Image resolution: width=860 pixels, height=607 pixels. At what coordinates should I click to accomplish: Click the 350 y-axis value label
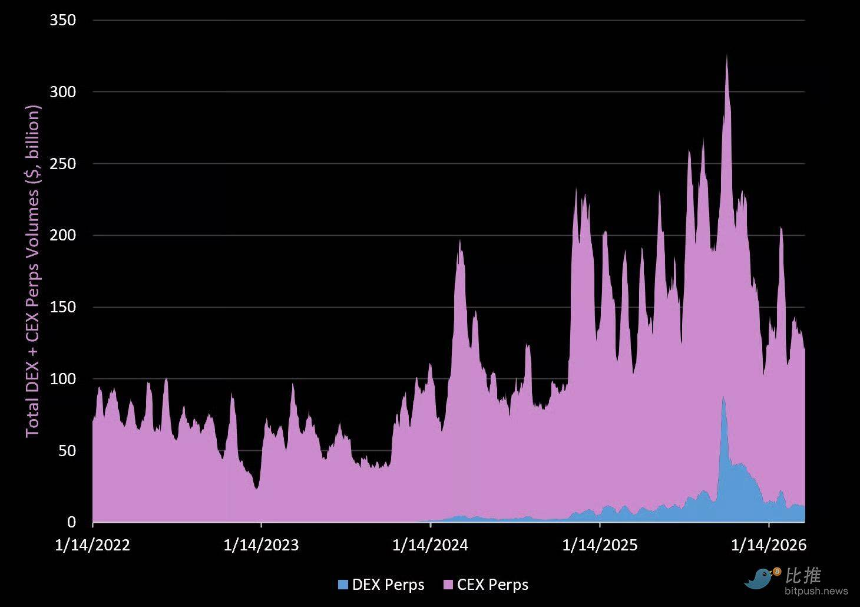pyautogui.click(x=64, y=20)
